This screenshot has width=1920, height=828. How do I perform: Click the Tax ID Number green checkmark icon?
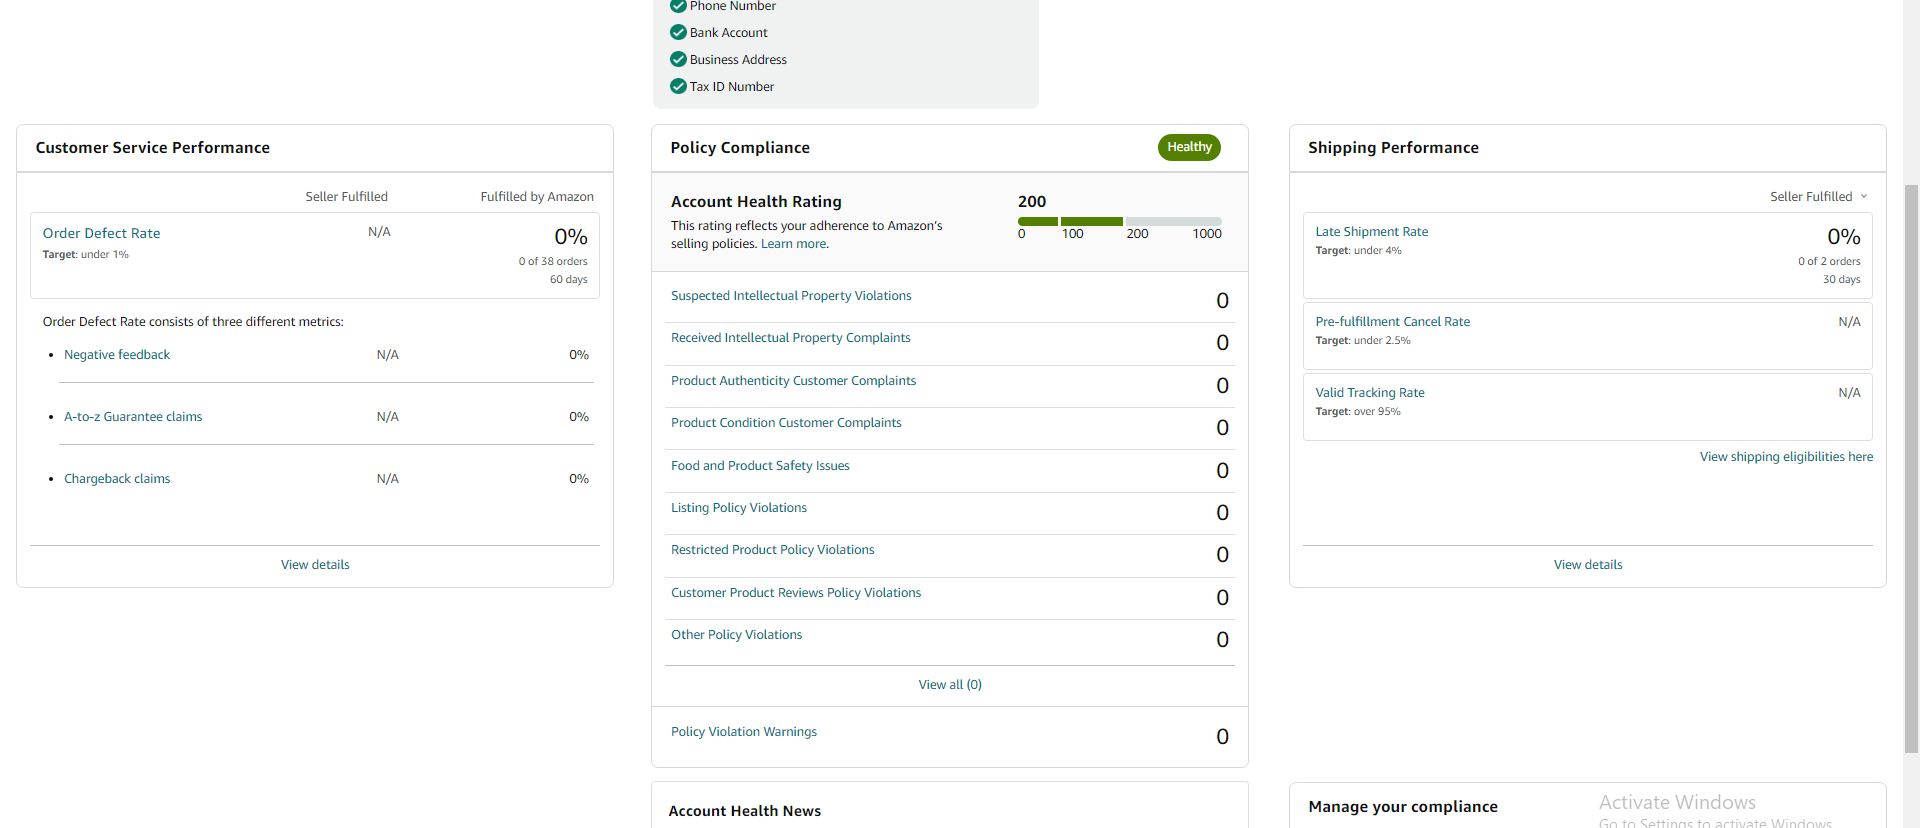point(678,86)
